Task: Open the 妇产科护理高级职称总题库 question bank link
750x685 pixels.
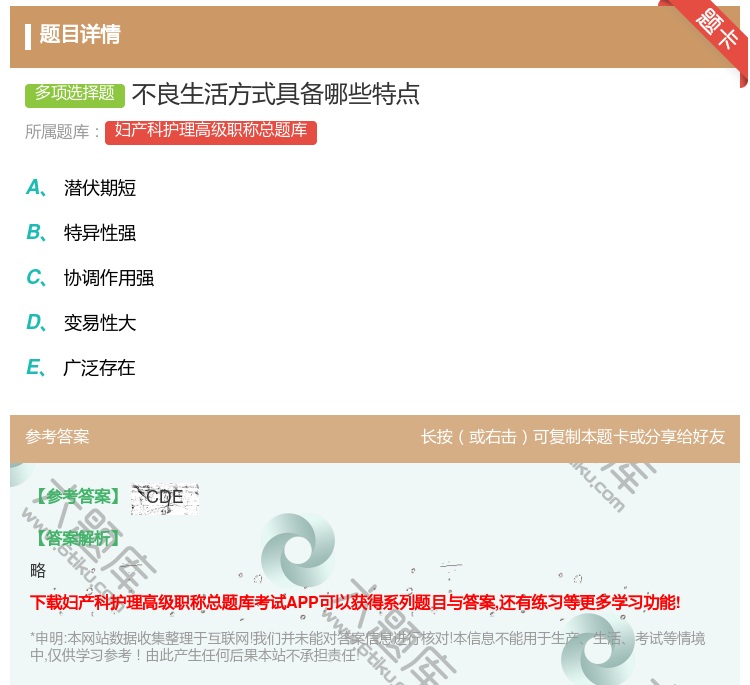Action: pos(210,132)
